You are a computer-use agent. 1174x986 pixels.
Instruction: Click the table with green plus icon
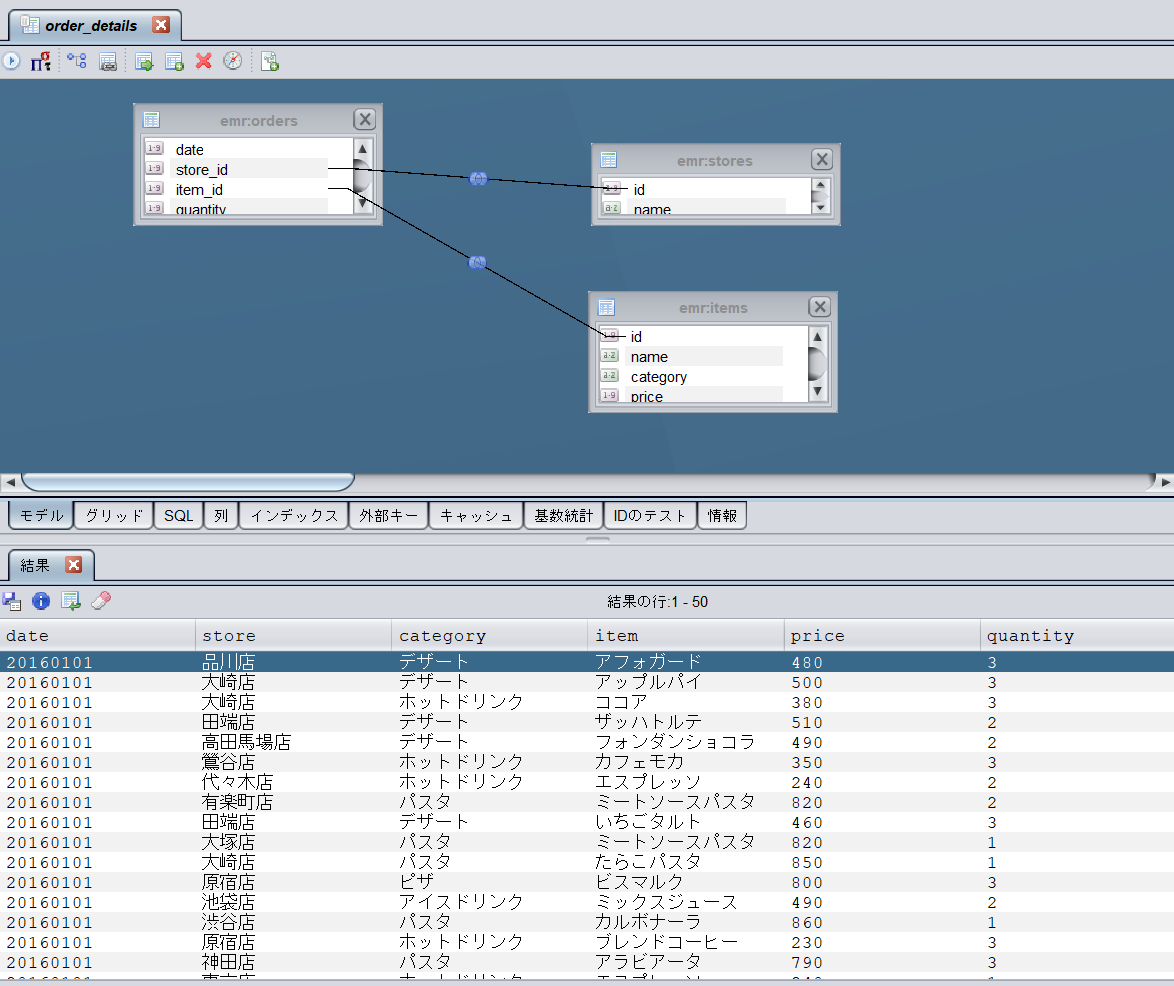(x=174, y=61)
